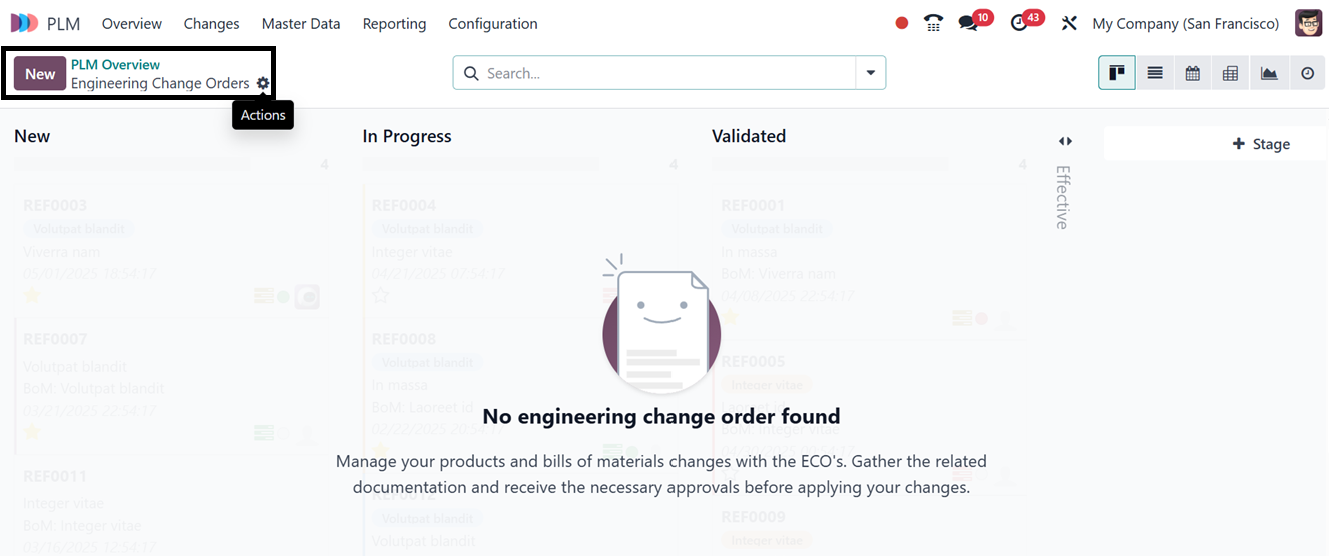Click the red recording status dot
Viewport: 1329px width, 556px height.
pos(902,23)
